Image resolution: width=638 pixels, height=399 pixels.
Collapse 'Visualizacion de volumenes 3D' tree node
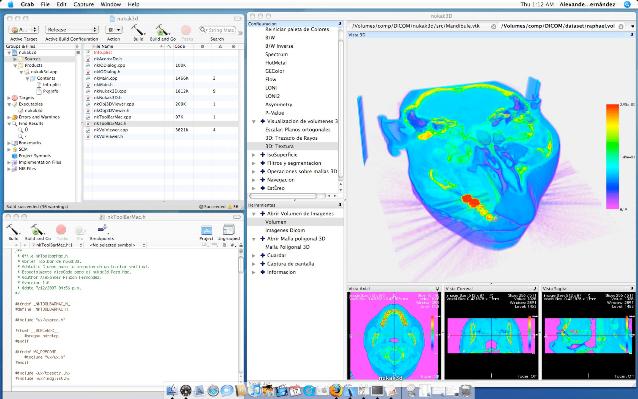click(x=253, y=121)
